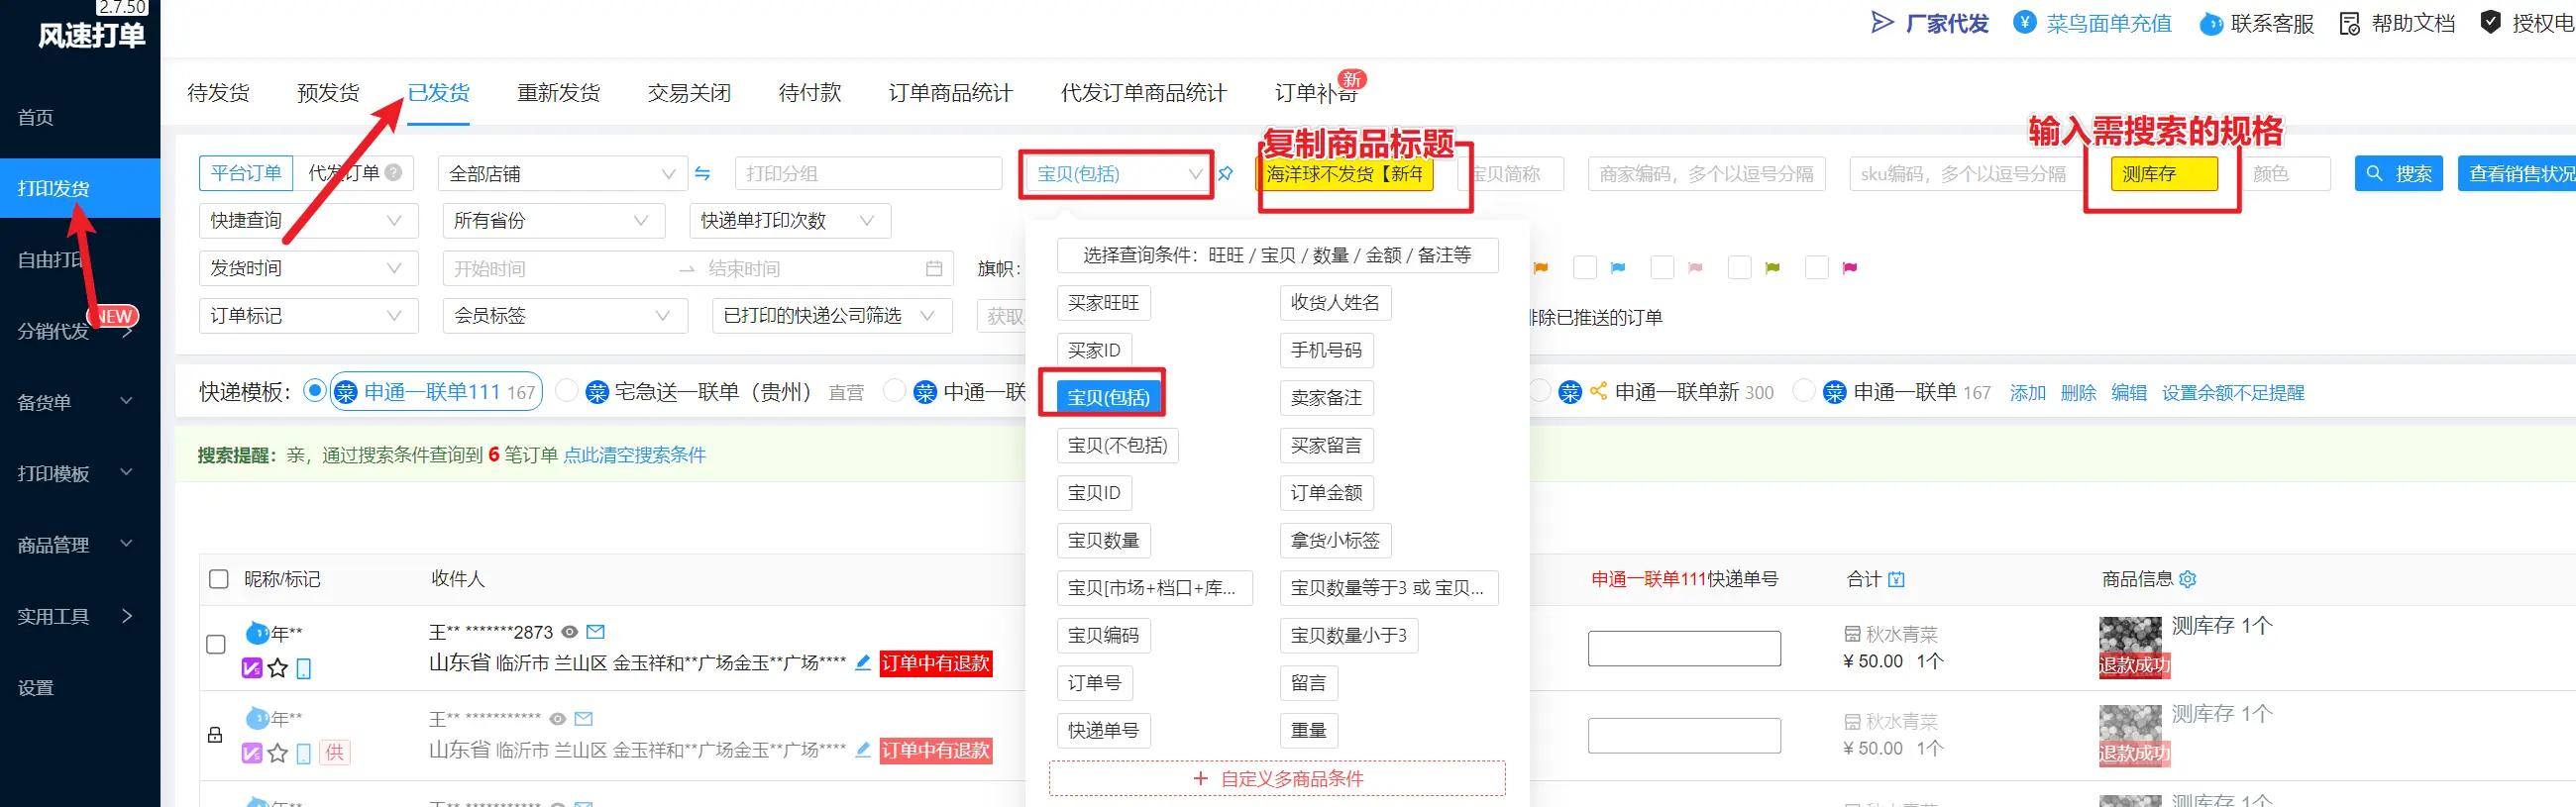Click the first row's tracking number input box
Viewport: 2576px width, 807px height.
tap(1684, 648)
